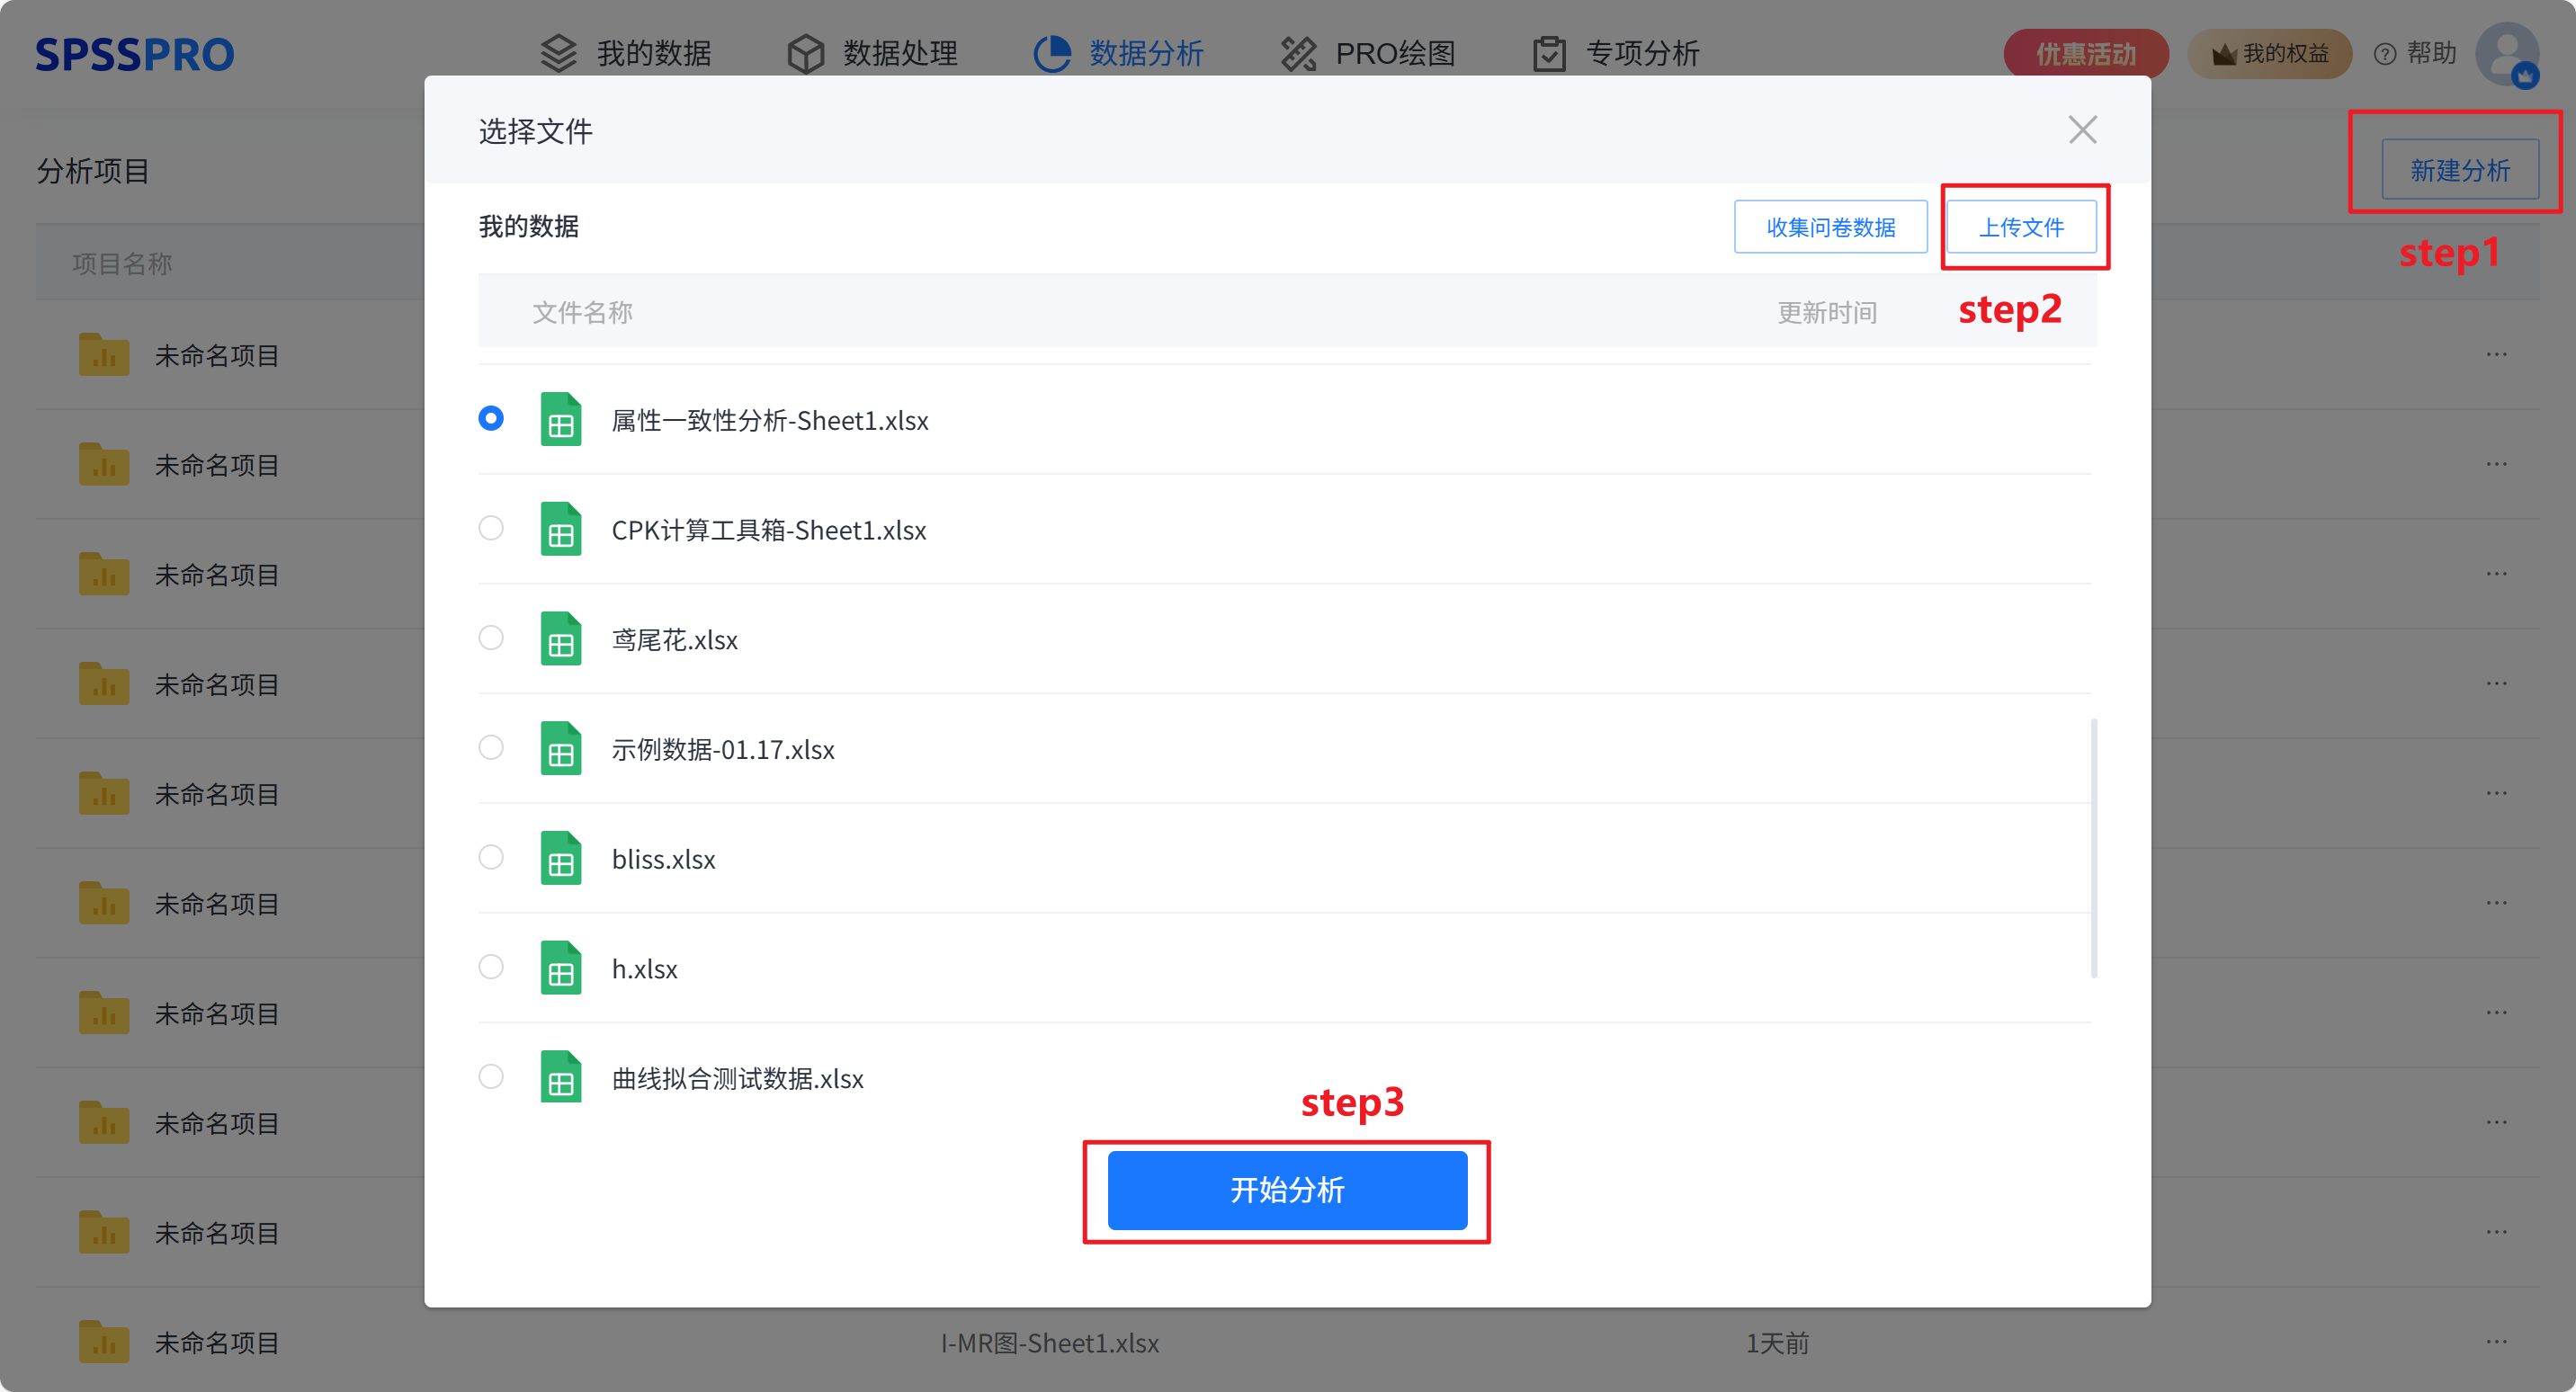This screenshot has height=1392, width=2576.
Task: Click spreadsheet icon of 属性一致性分析-Sheet1.xlsx
Action: coord(561,419)
